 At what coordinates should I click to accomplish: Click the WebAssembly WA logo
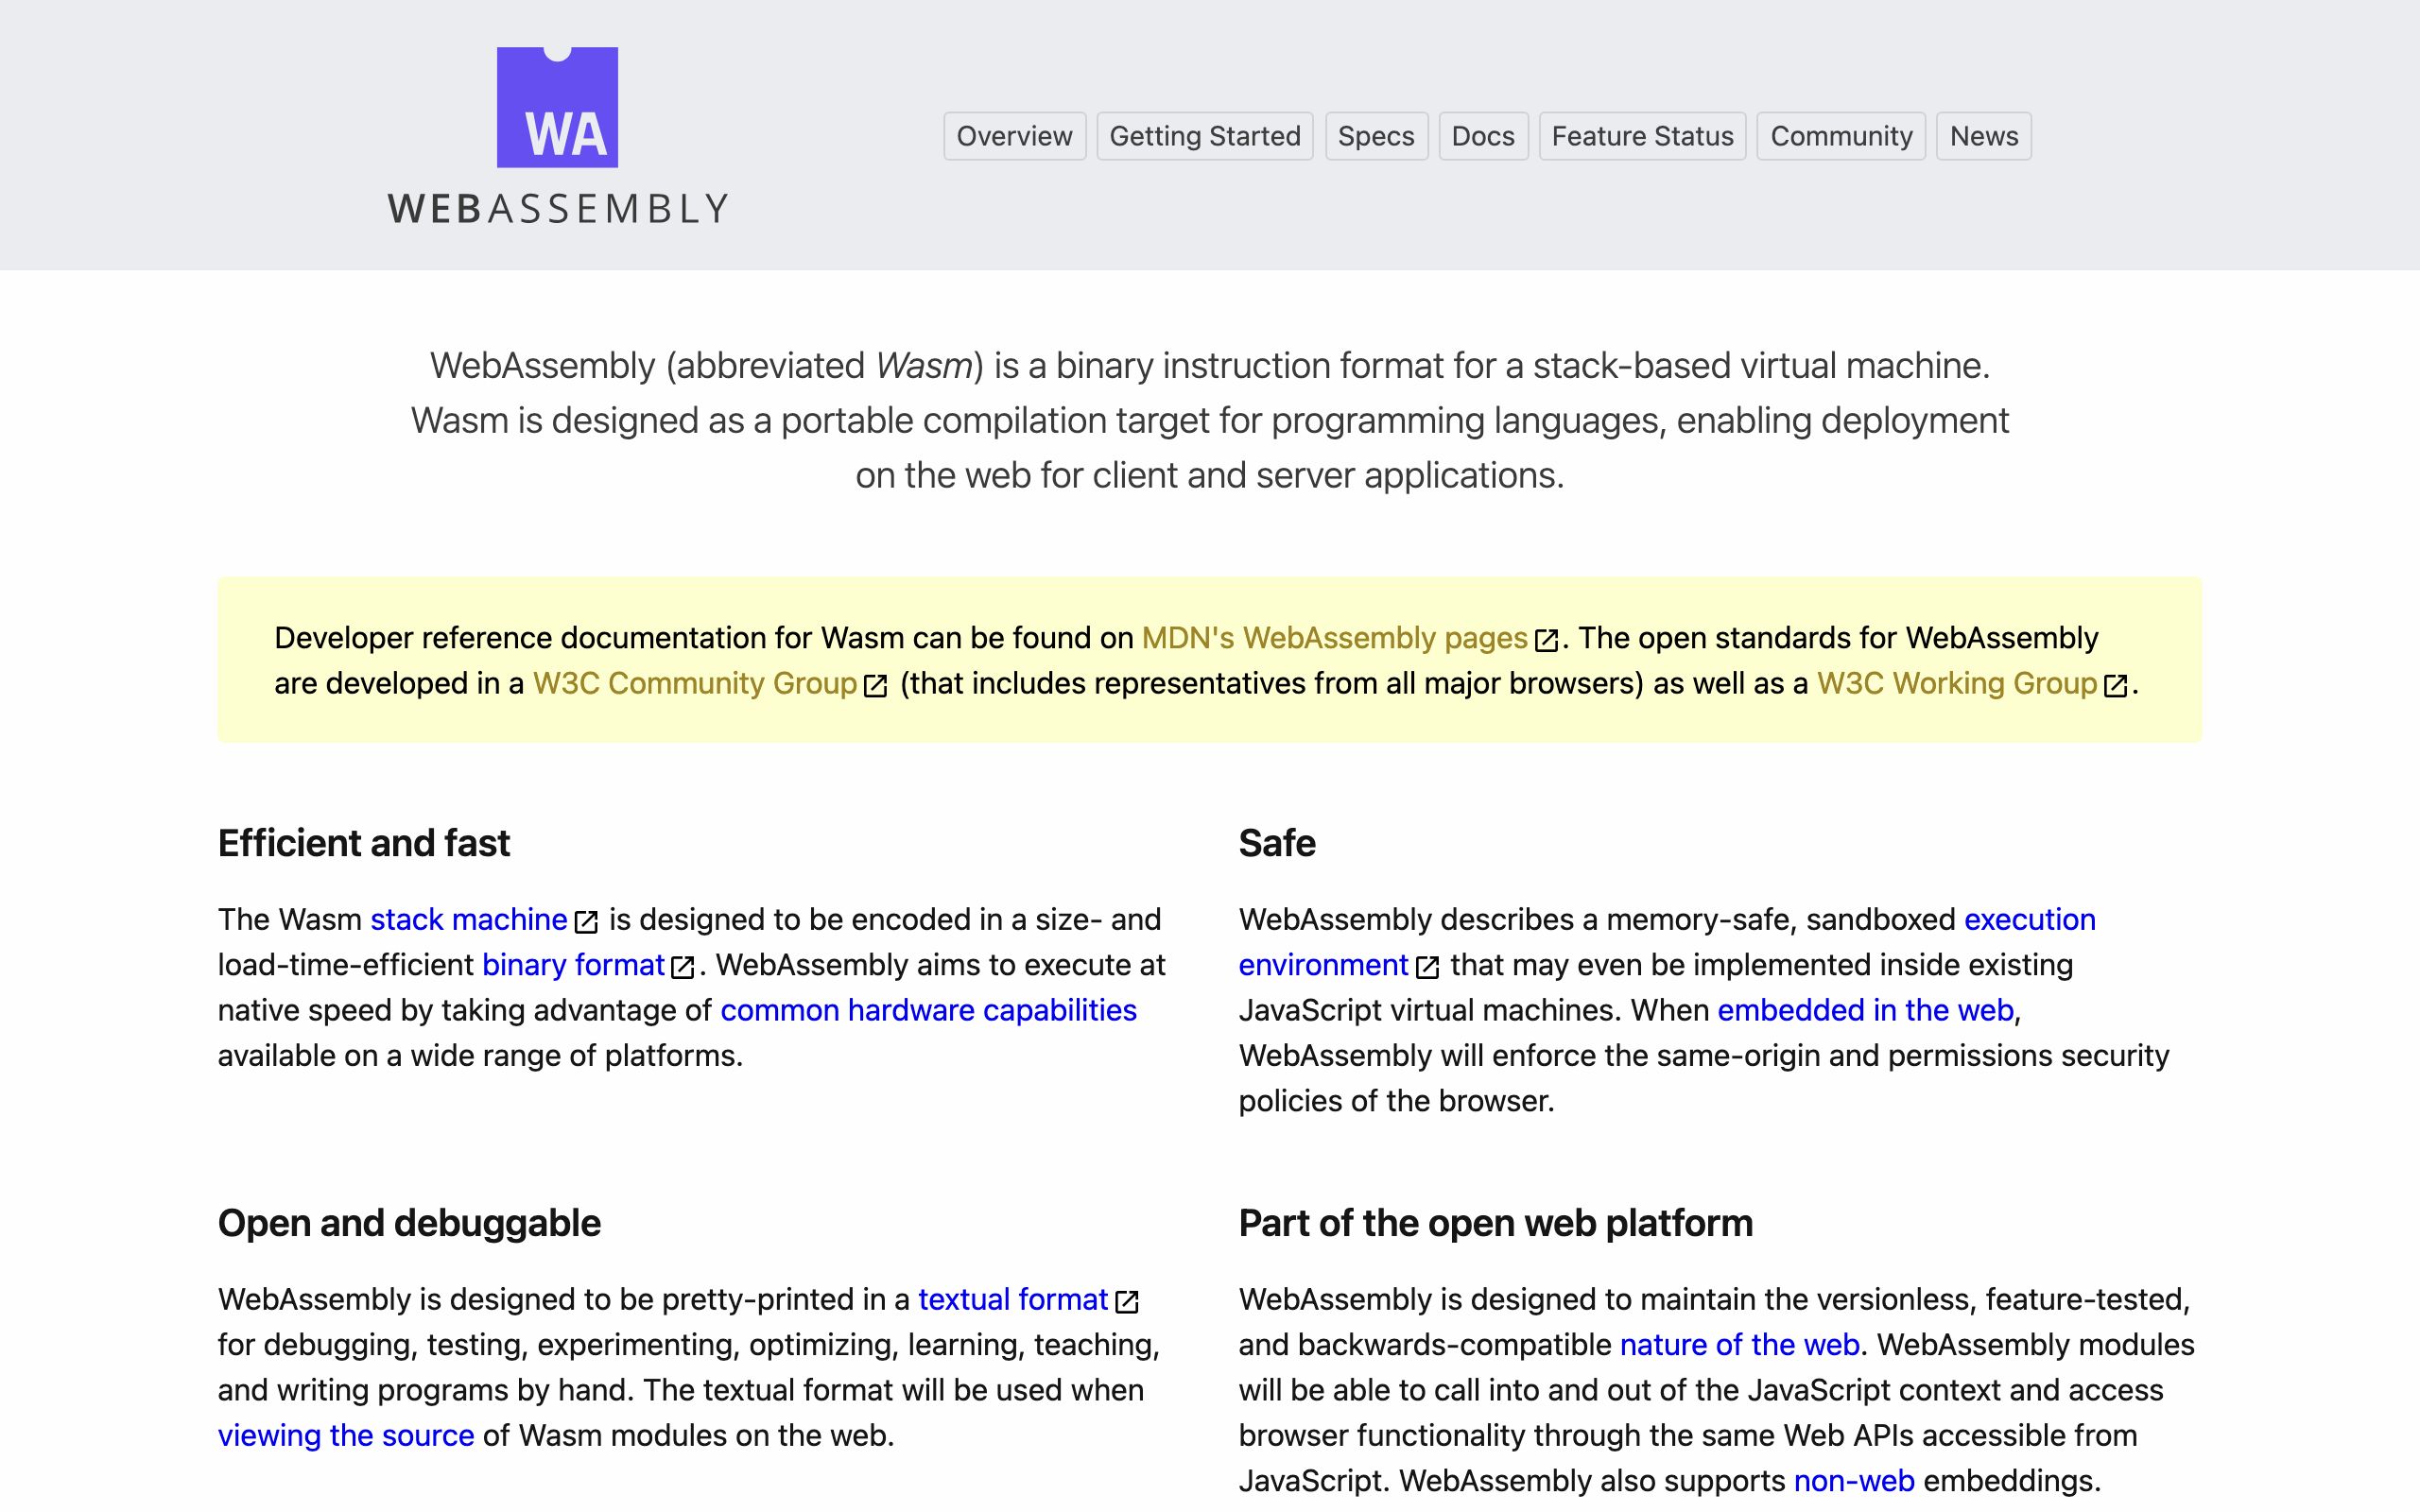[x=557, y=107]
